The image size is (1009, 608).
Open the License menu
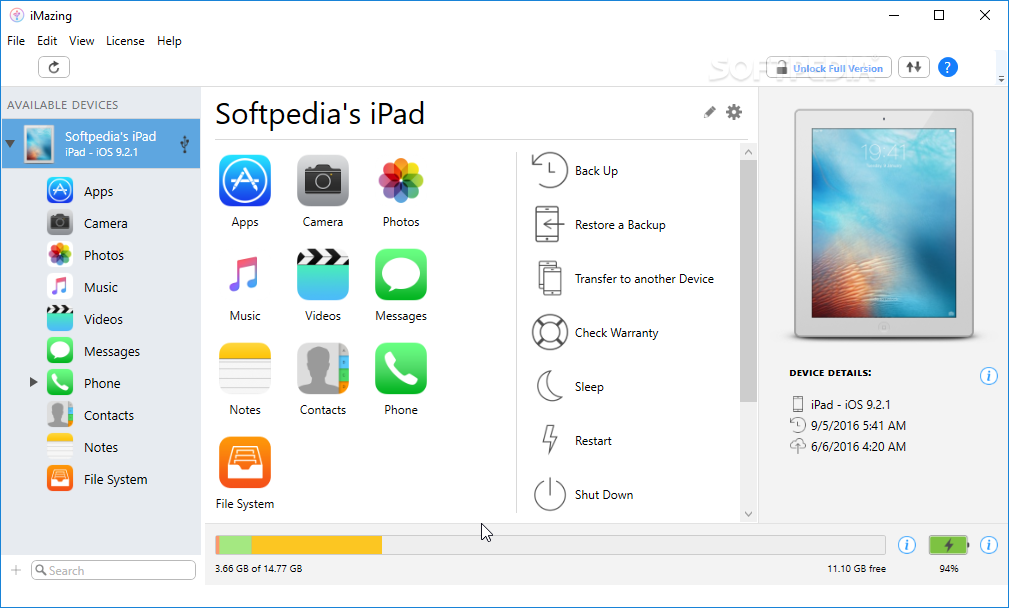coord(125,41)
